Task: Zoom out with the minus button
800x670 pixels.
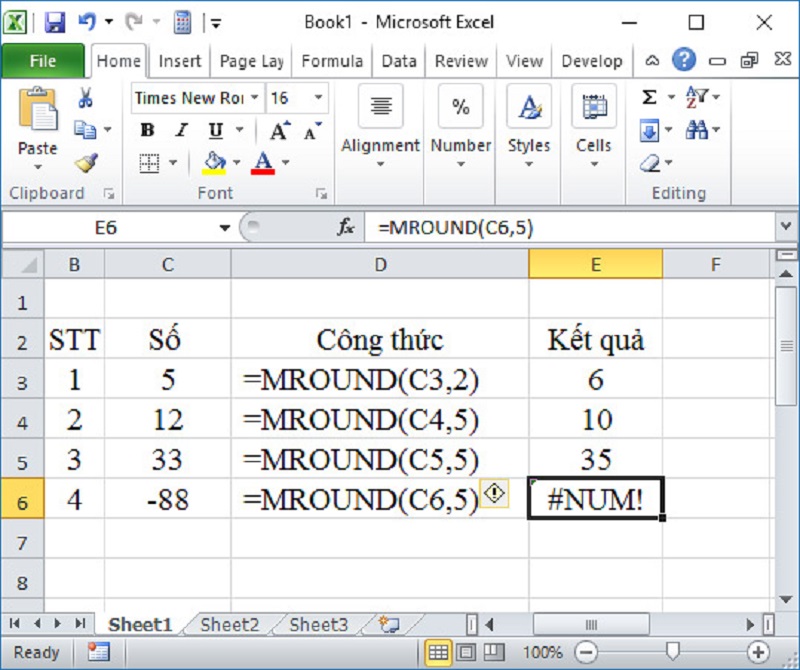Action: click(x=586, y=652)
